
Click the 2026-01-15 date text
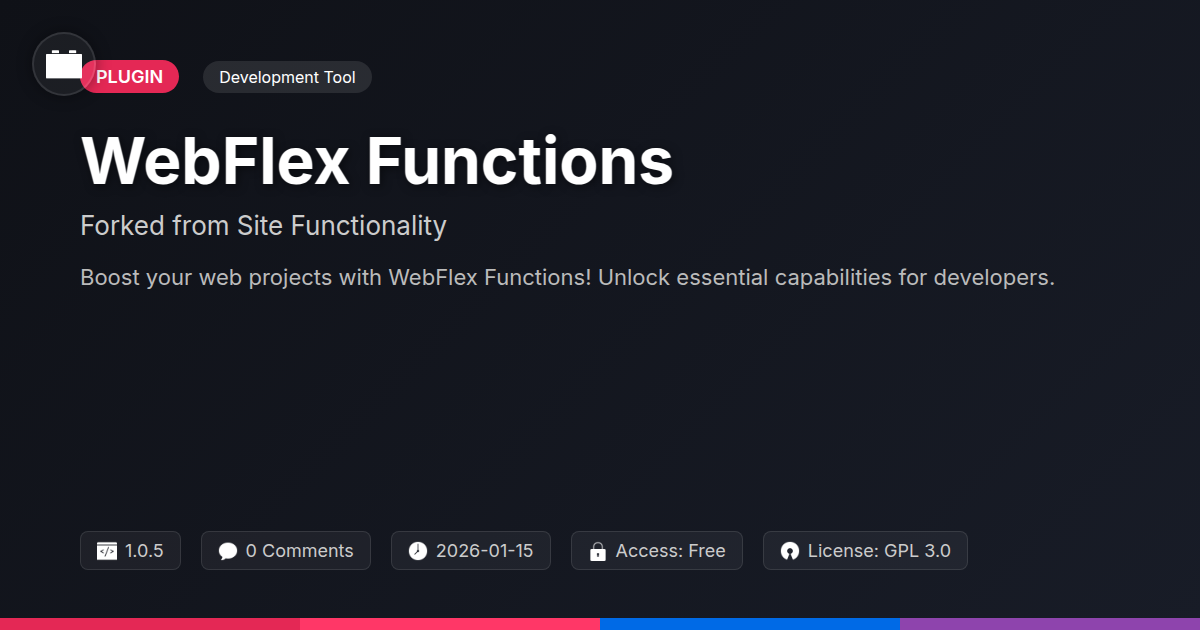click(x=484, y=551)
